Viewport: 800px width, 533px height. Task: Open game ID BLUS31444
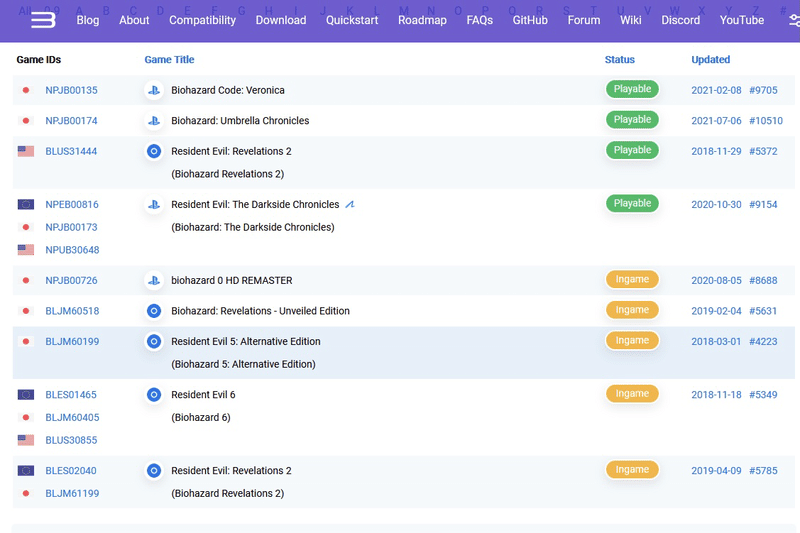tap(71, 151)
